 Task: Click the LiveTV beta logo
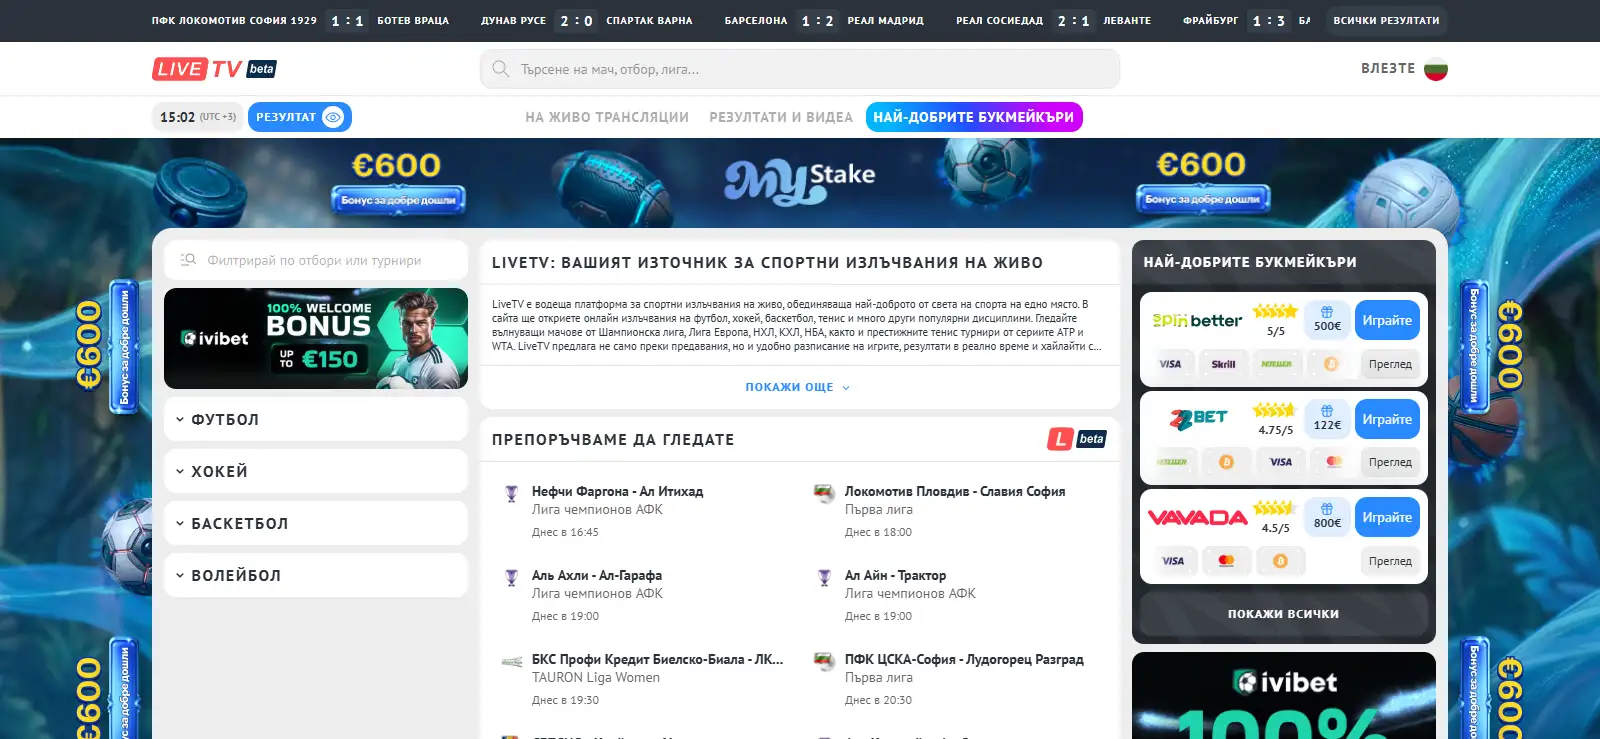point(214,69)
